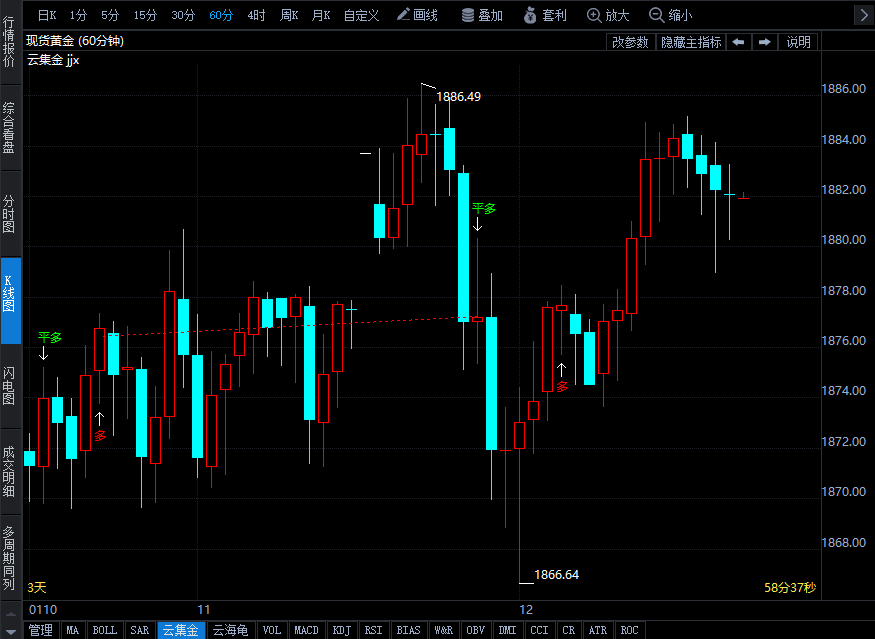
Task: Select the CCI indicator tab
Action: click(539, 630)
